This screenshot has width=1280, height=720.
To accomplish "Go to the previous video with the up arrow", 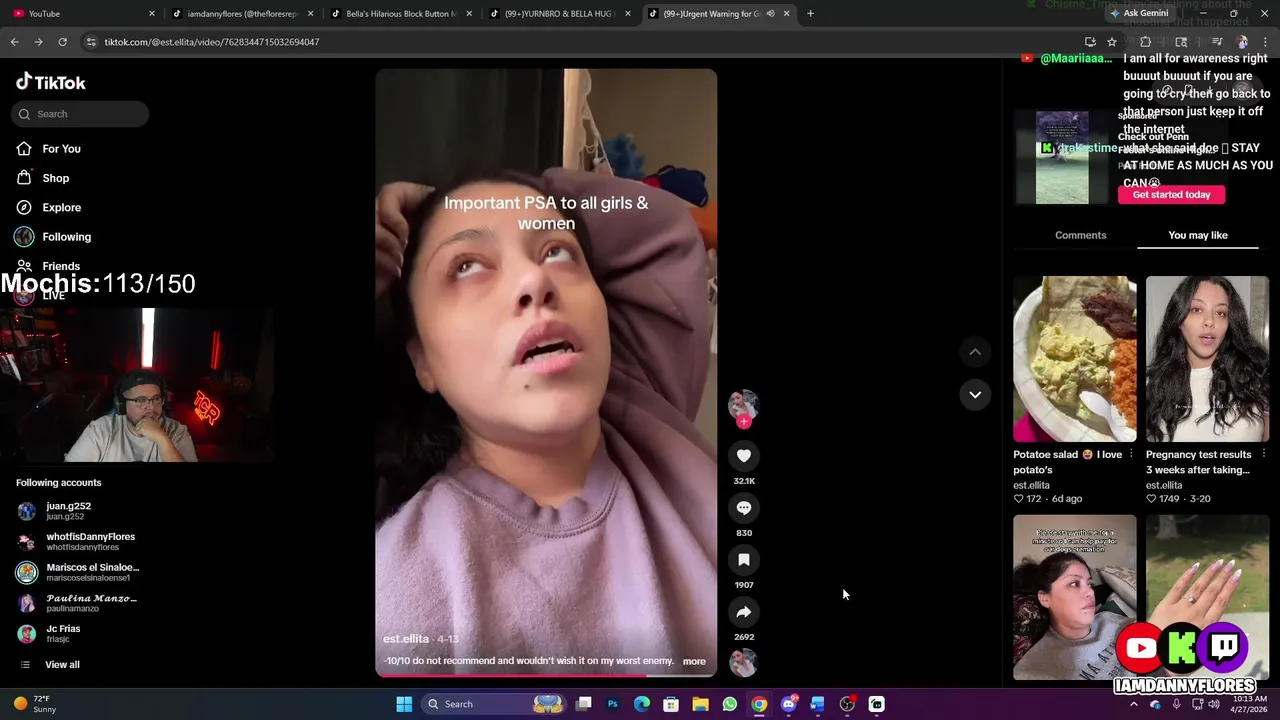I will point(975,352).
